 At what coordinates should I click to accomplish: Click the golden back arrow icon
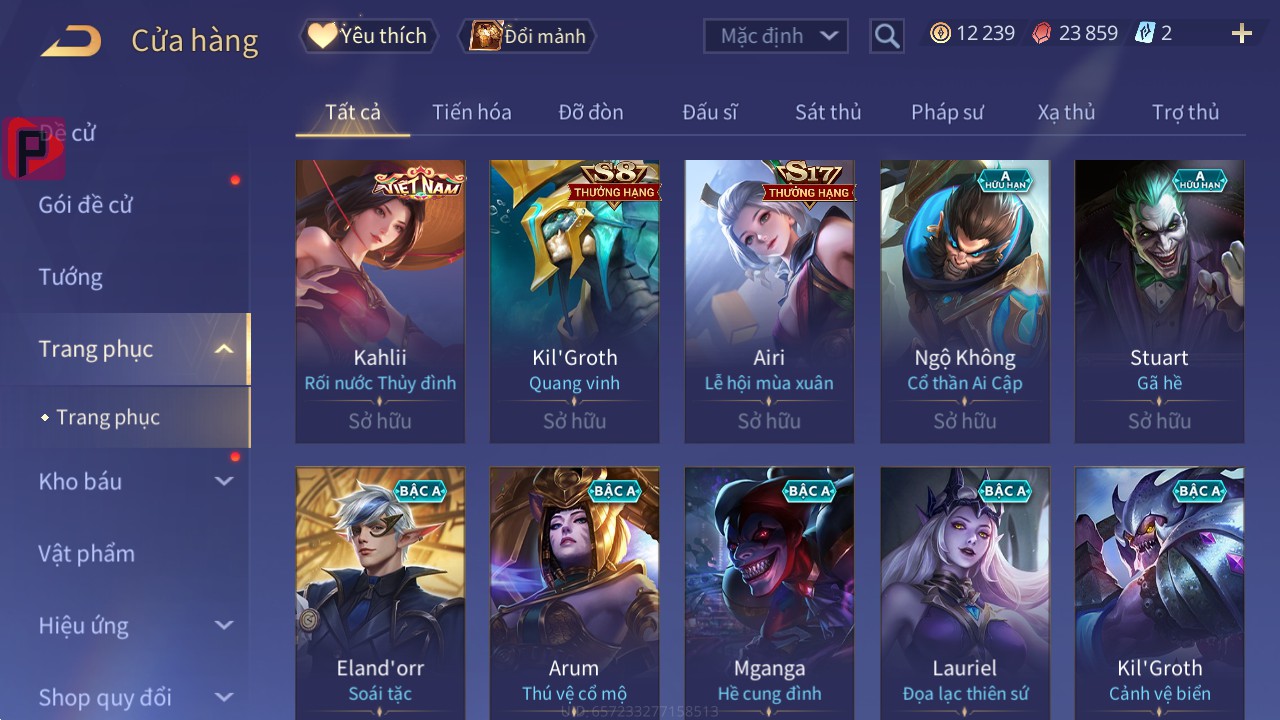[71, 41]
